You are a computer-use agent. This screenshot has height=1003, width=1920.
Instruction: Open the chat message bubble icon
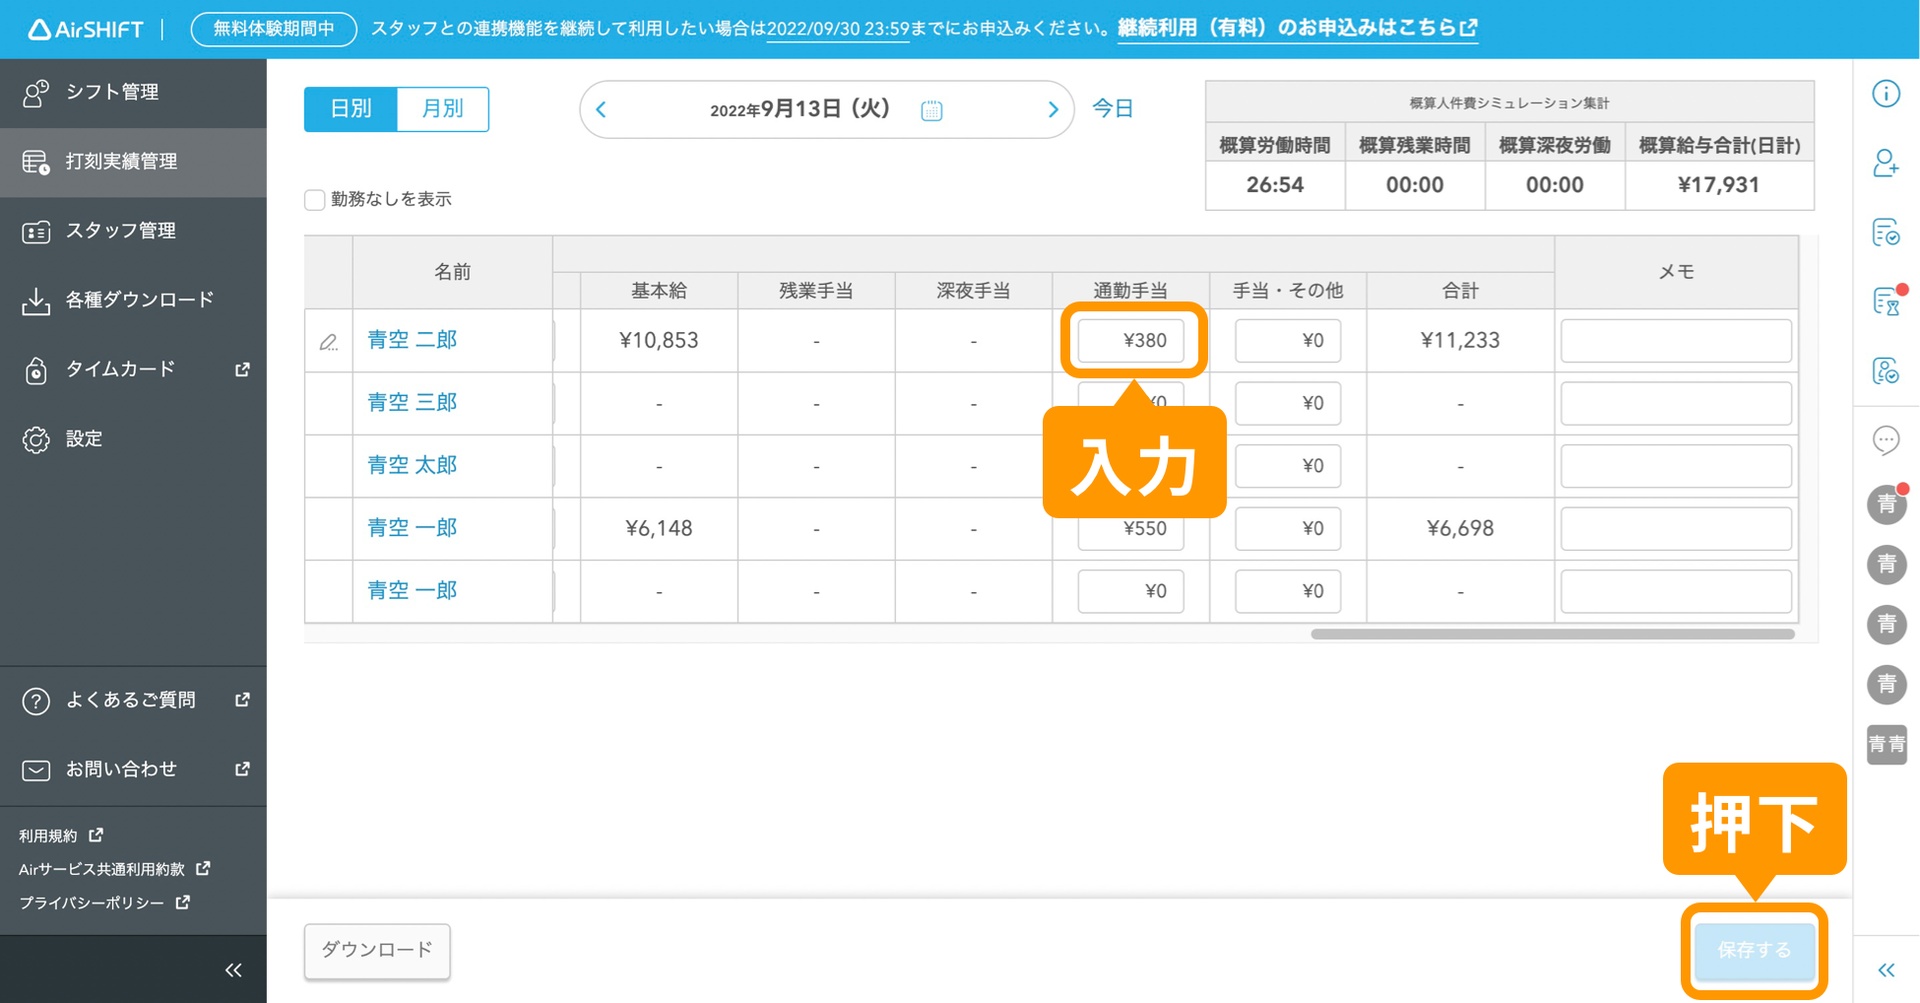pyautogui.click(x=1886, y=440)
